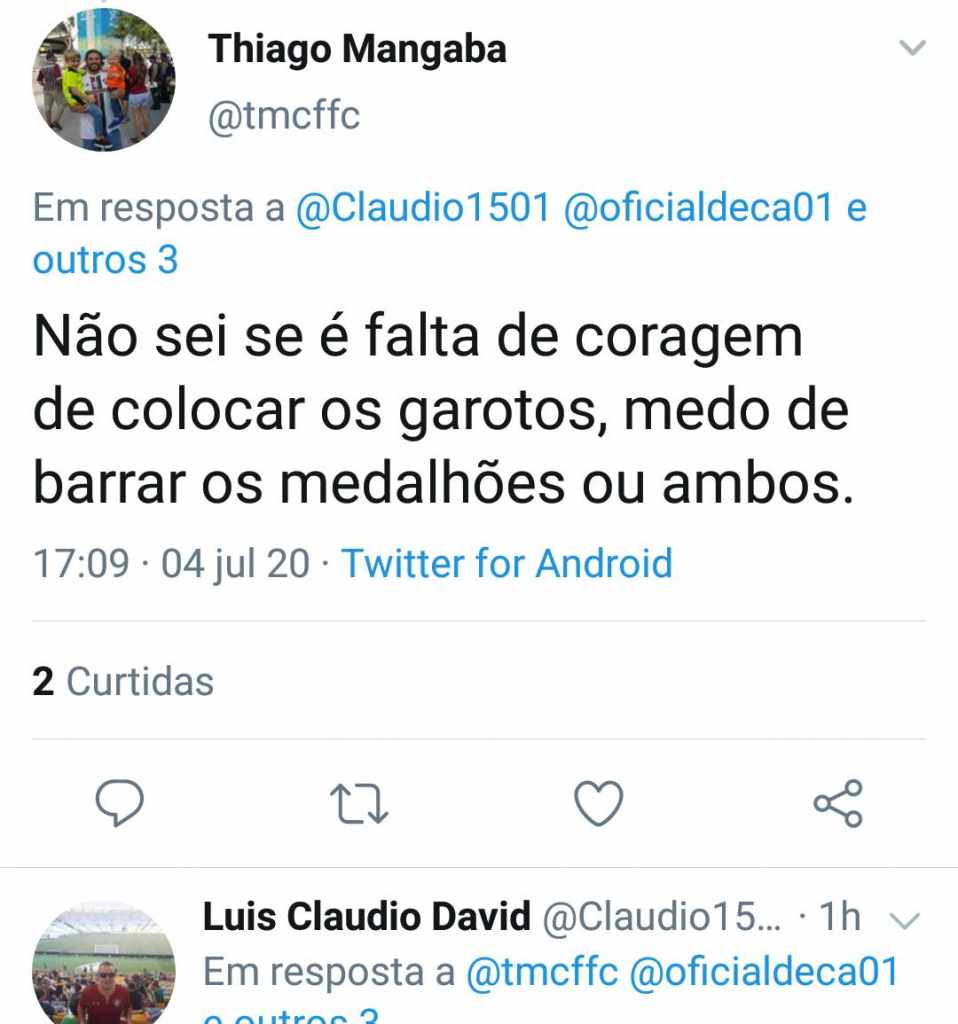
Task: Open the Thiago Mangaba display name
Action: click(x=357, y=50)
